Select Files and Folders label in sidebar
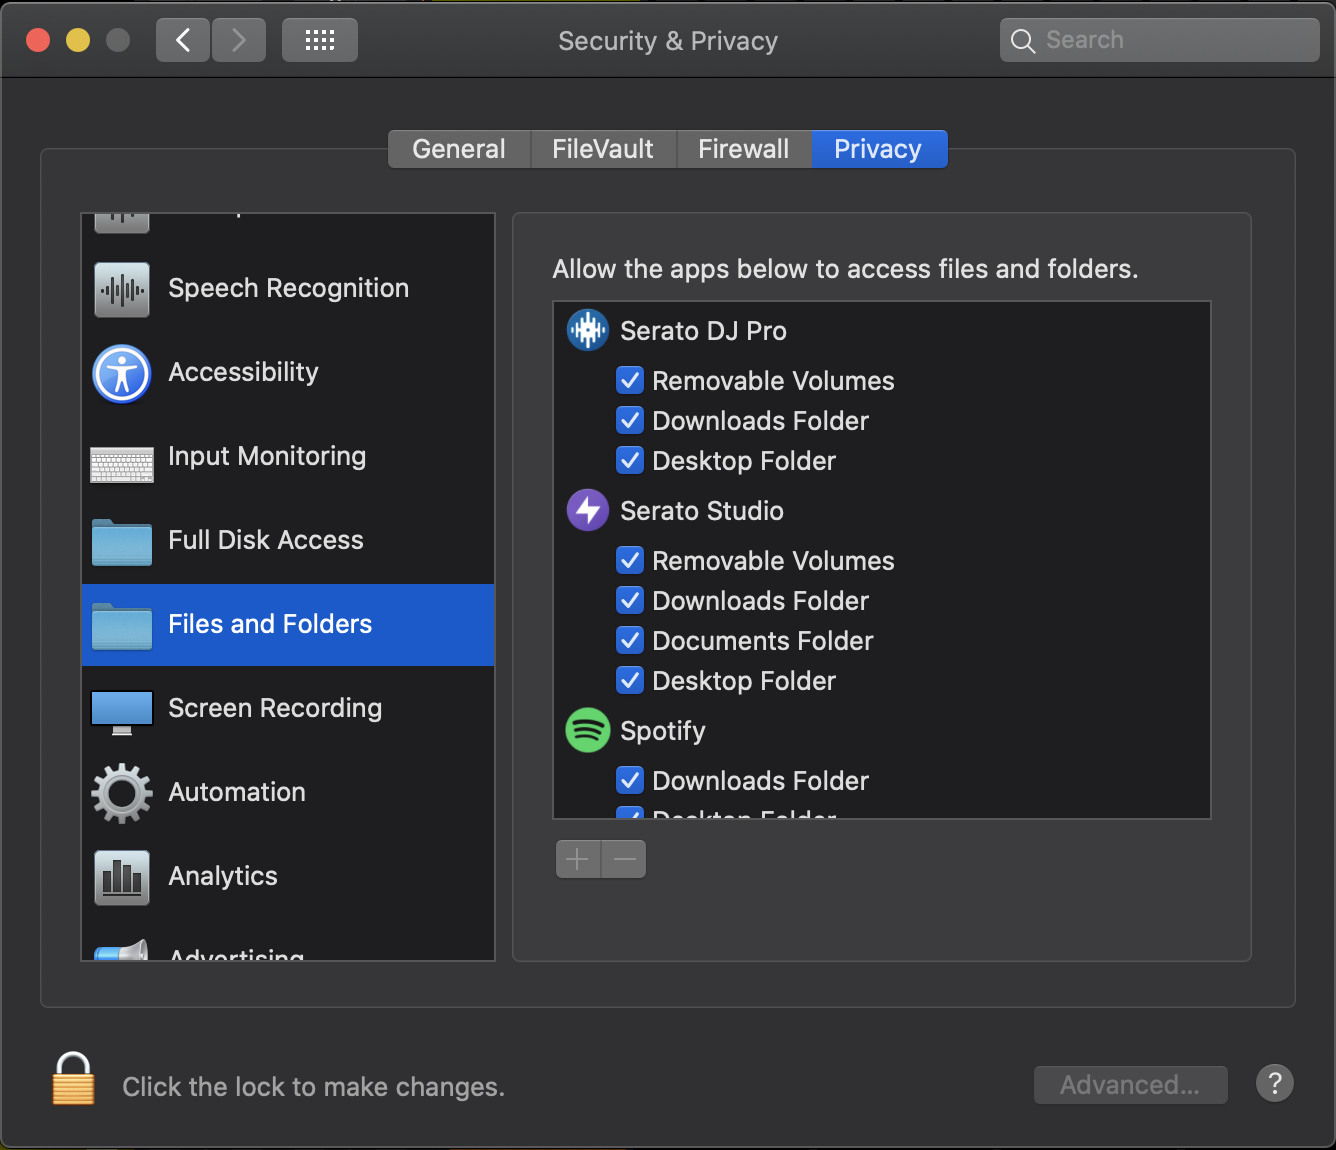 (x=270, y=624)
